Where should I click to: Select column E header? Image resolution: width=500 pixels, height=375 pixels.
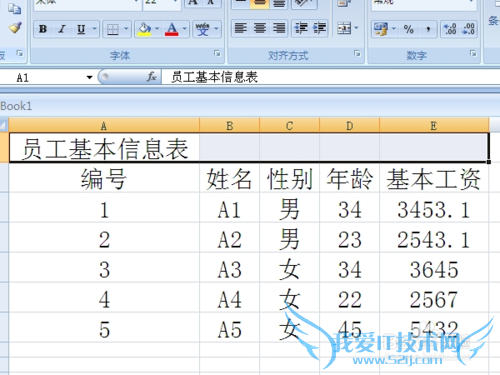(434, 126)
